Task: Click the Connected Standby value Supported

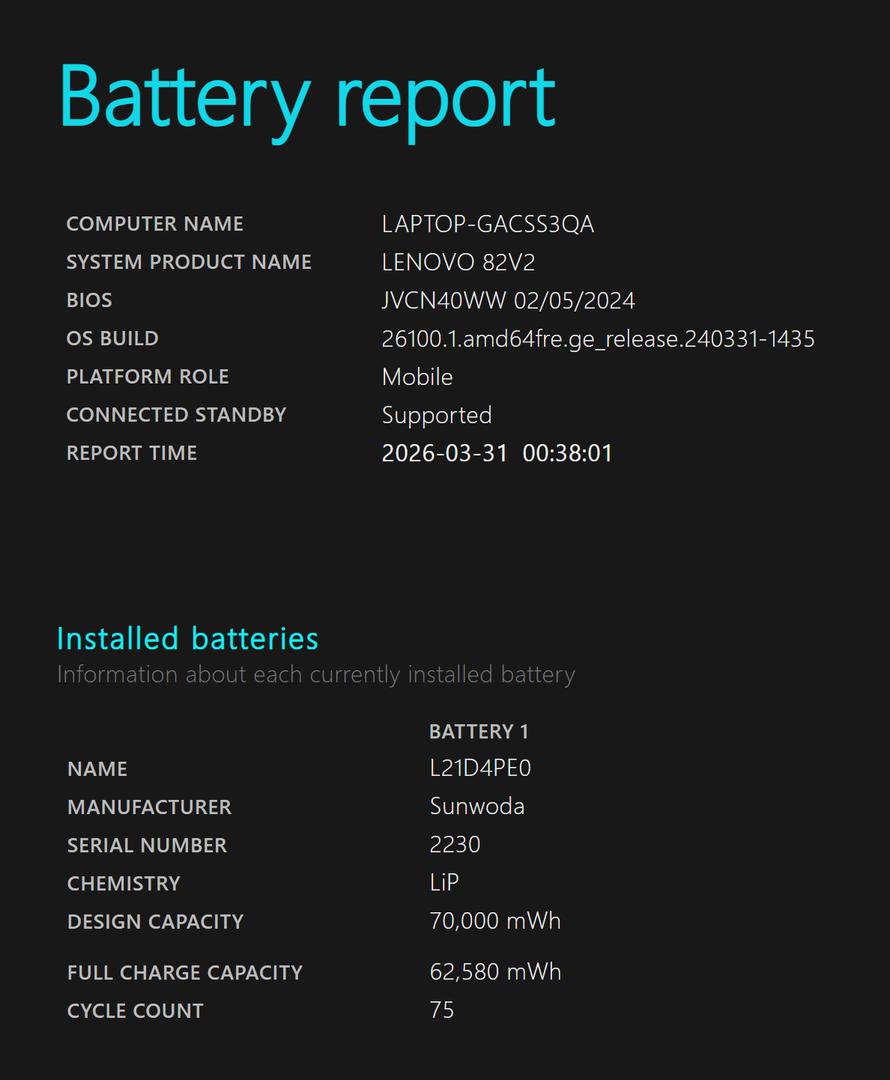Action: click(x=436, y=415)
